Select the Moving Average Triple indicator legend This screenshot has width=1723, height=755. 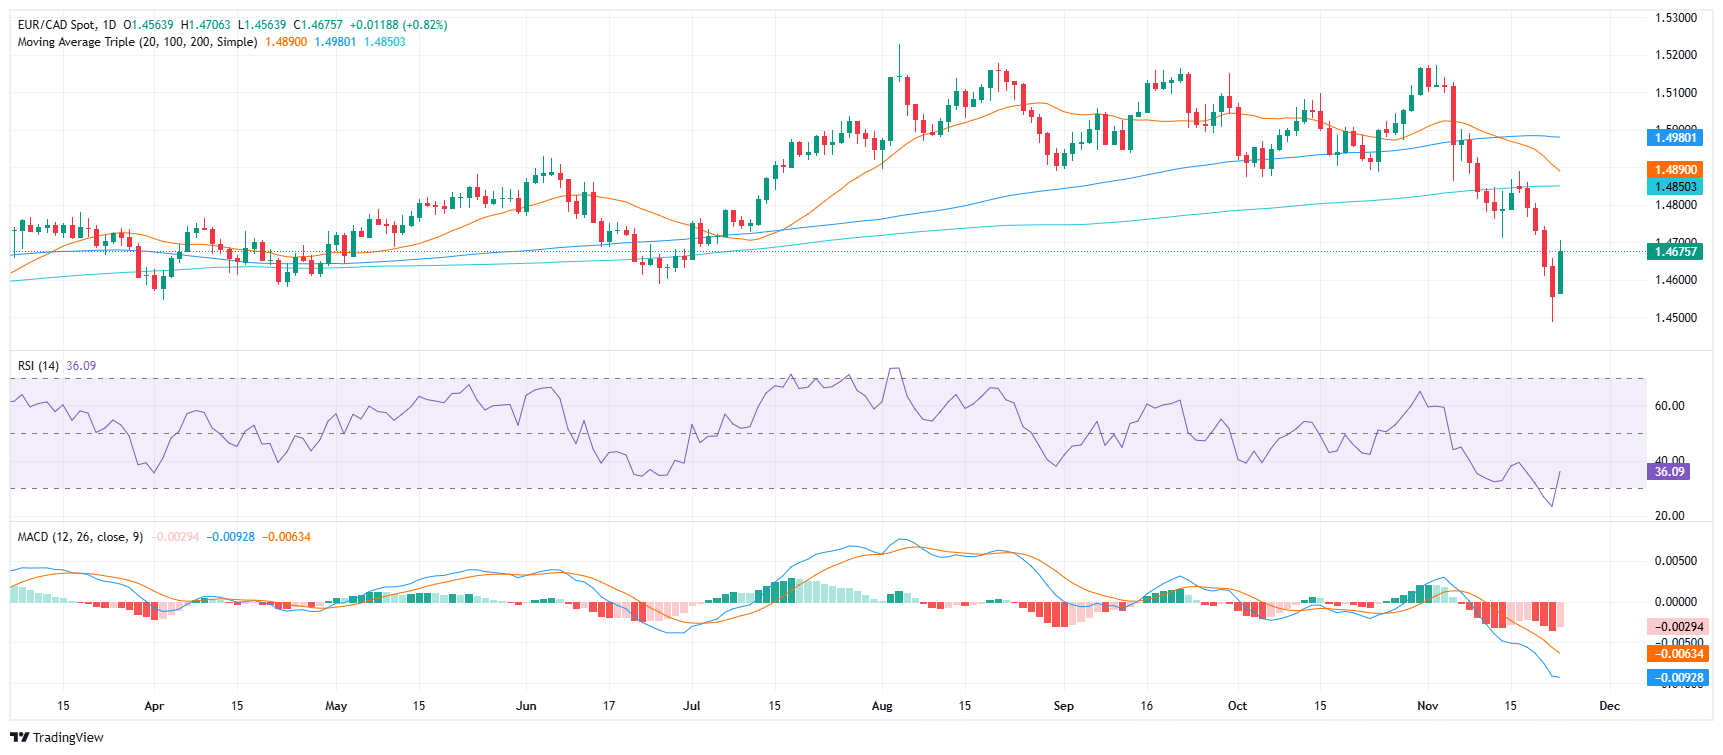[x=137, y=42]
